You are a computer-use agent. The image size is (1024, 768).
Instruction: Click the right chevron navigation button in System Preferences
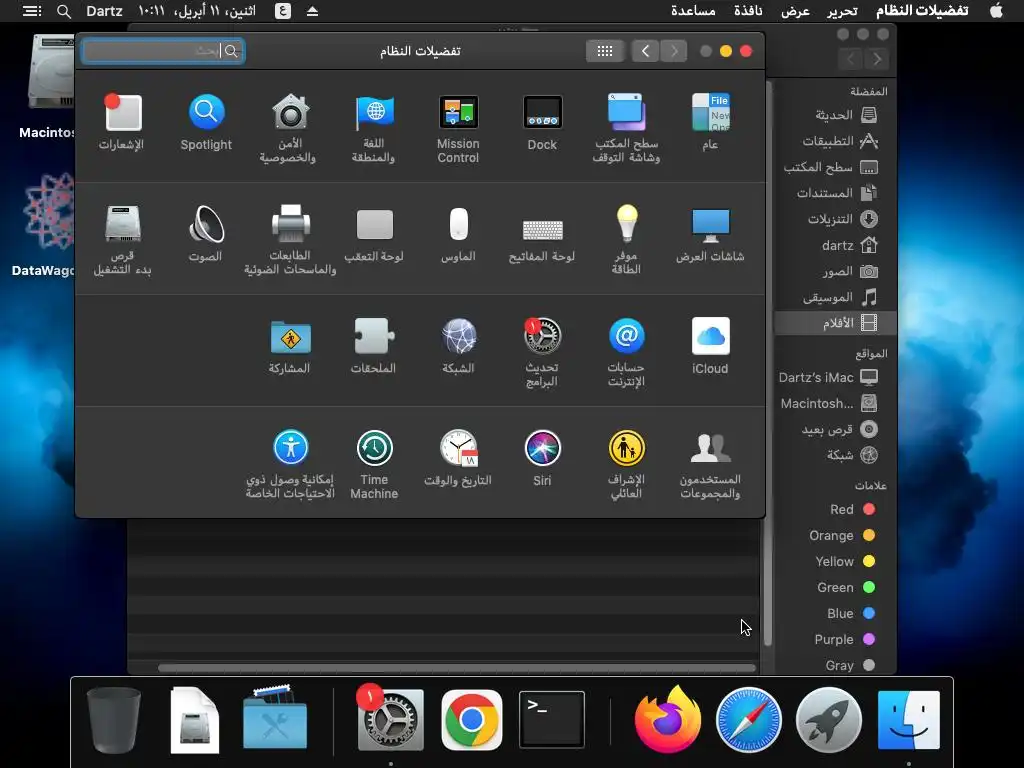click(x=673, y=51)
